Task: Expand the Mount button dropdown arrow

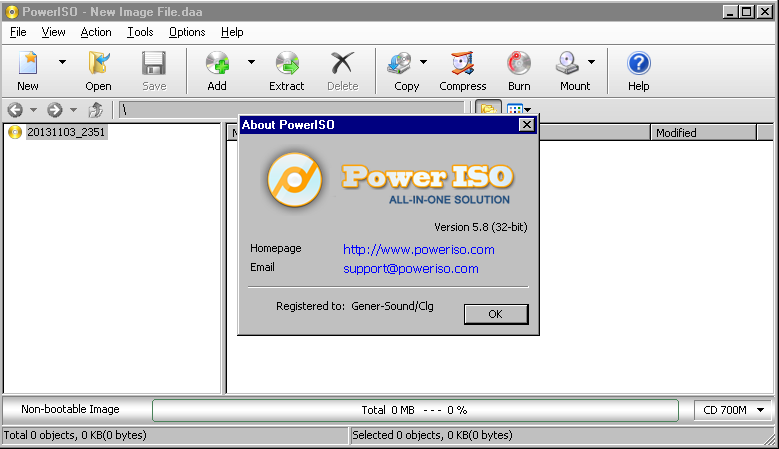Action: click(591, 62)
